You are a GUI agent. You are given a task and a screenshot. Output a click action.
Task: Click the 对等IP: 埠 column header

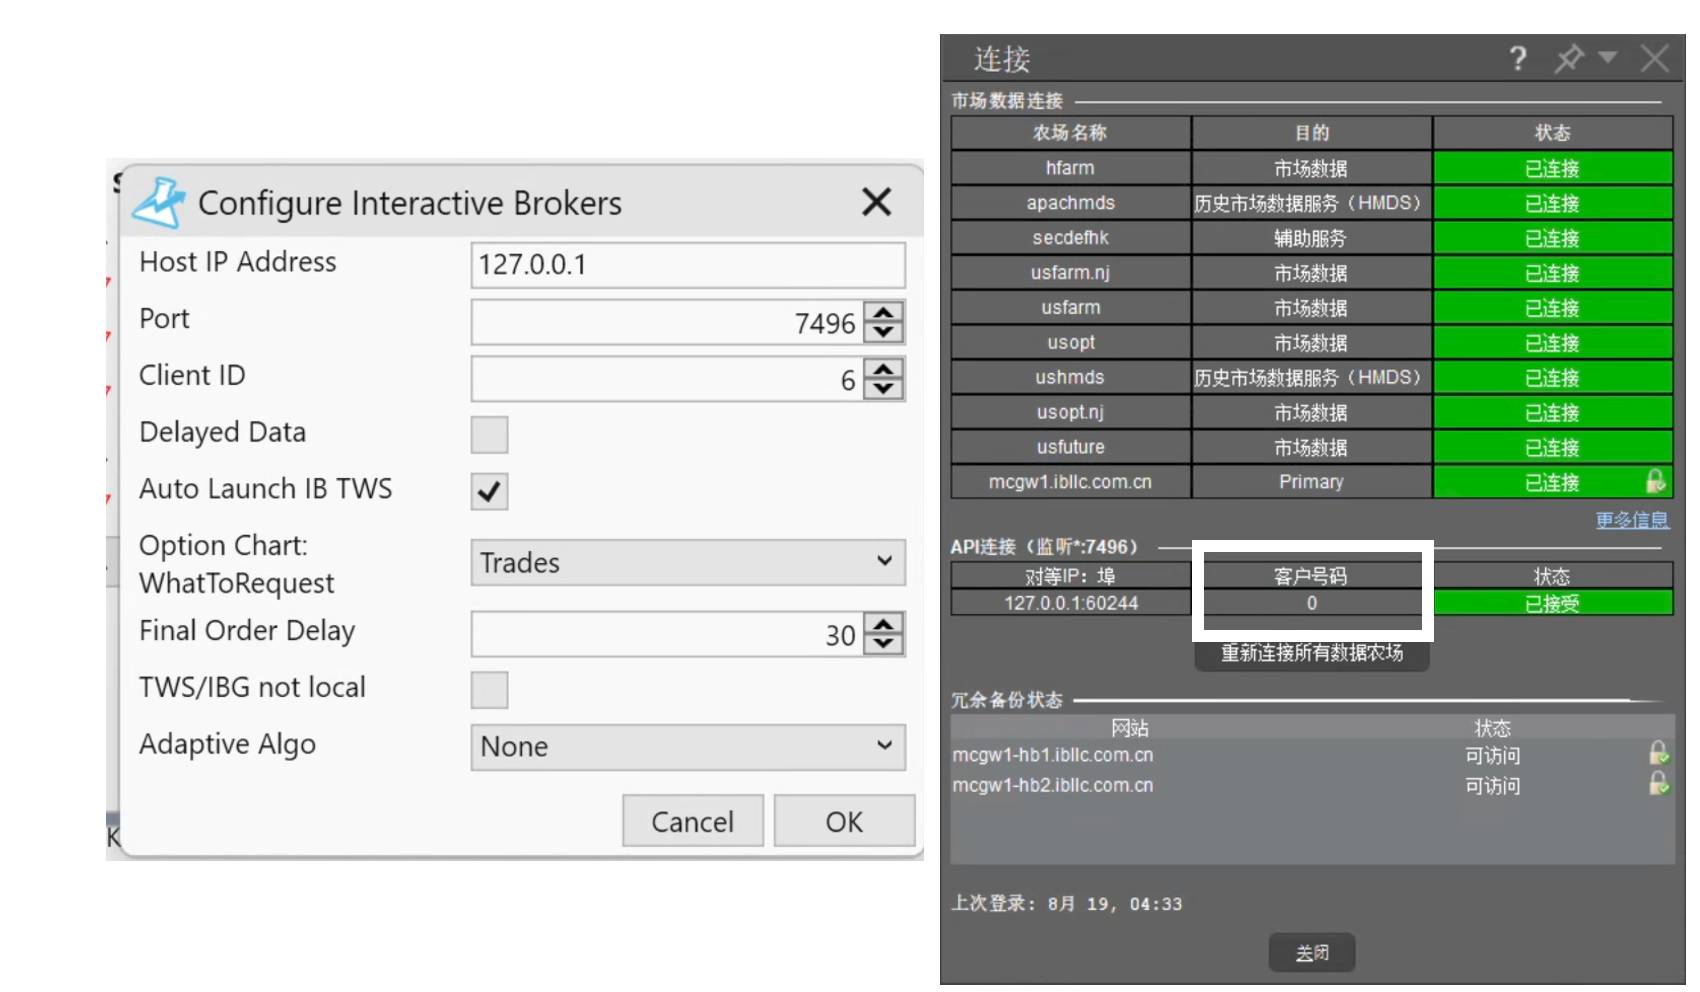point(1070,576)
